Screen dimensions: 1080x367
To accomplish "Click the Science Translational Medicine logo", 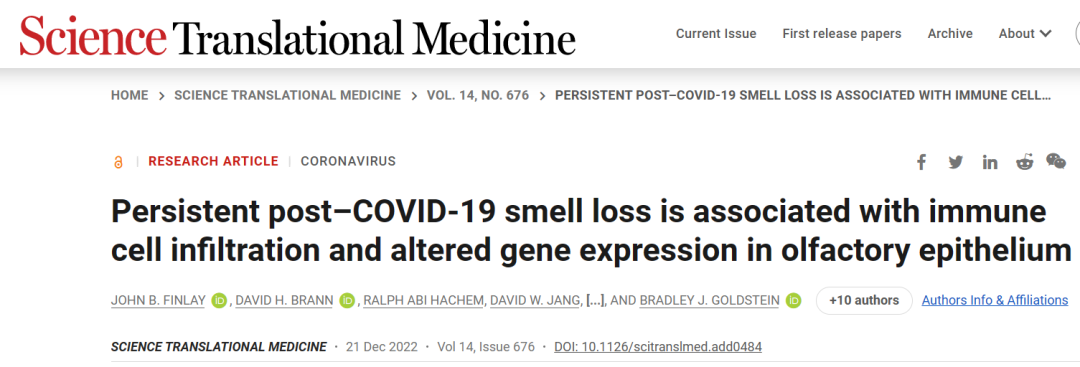I will click(298, 35).
